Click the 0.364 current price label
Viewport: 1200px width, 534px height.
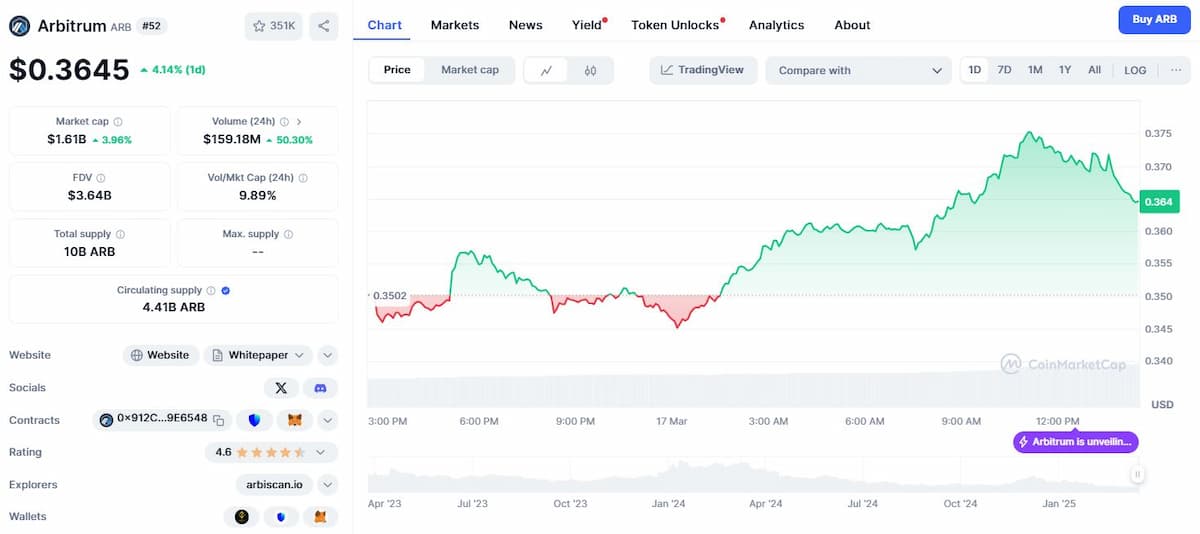pos(1158,202)
